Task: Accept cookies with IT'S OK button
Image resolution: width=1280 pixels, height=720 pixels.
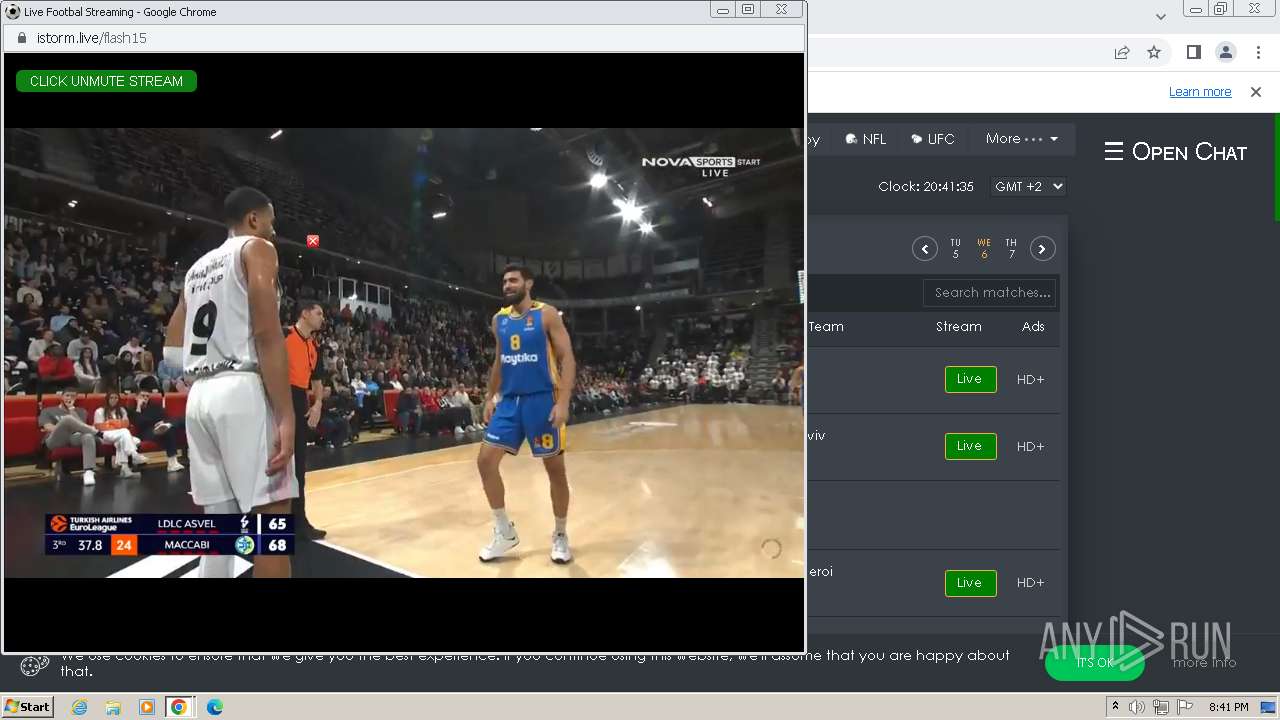Action: coord(1095,663)
